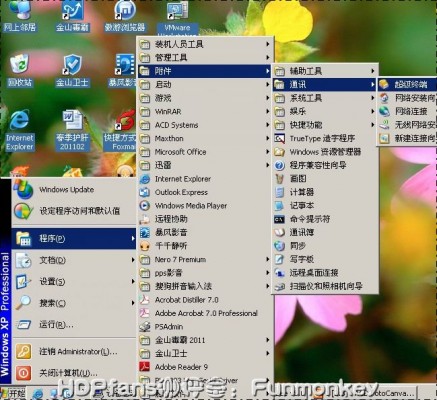437x400 pixels.
Task: Expand WinRAR submenu arrow
Action: 267,111
